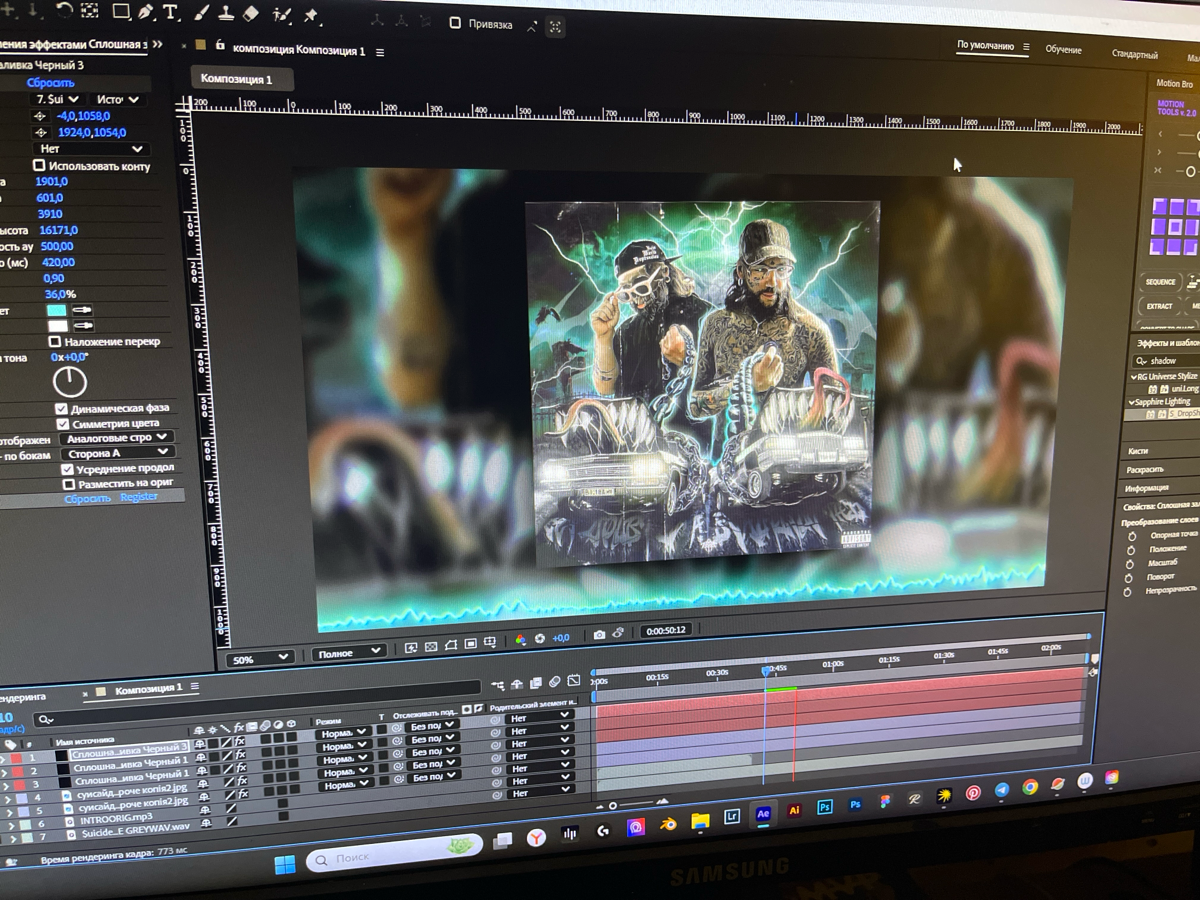
Task: Open the Информация panel header
Action: coord(1146,488)
